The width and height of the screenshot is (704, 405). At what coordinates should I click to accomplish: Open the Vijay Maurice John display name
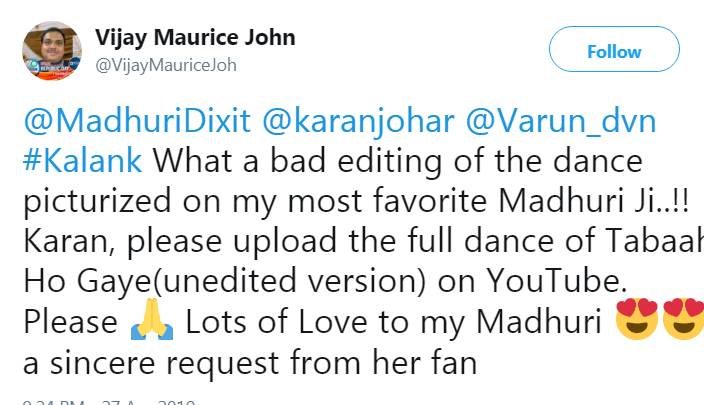194,38
